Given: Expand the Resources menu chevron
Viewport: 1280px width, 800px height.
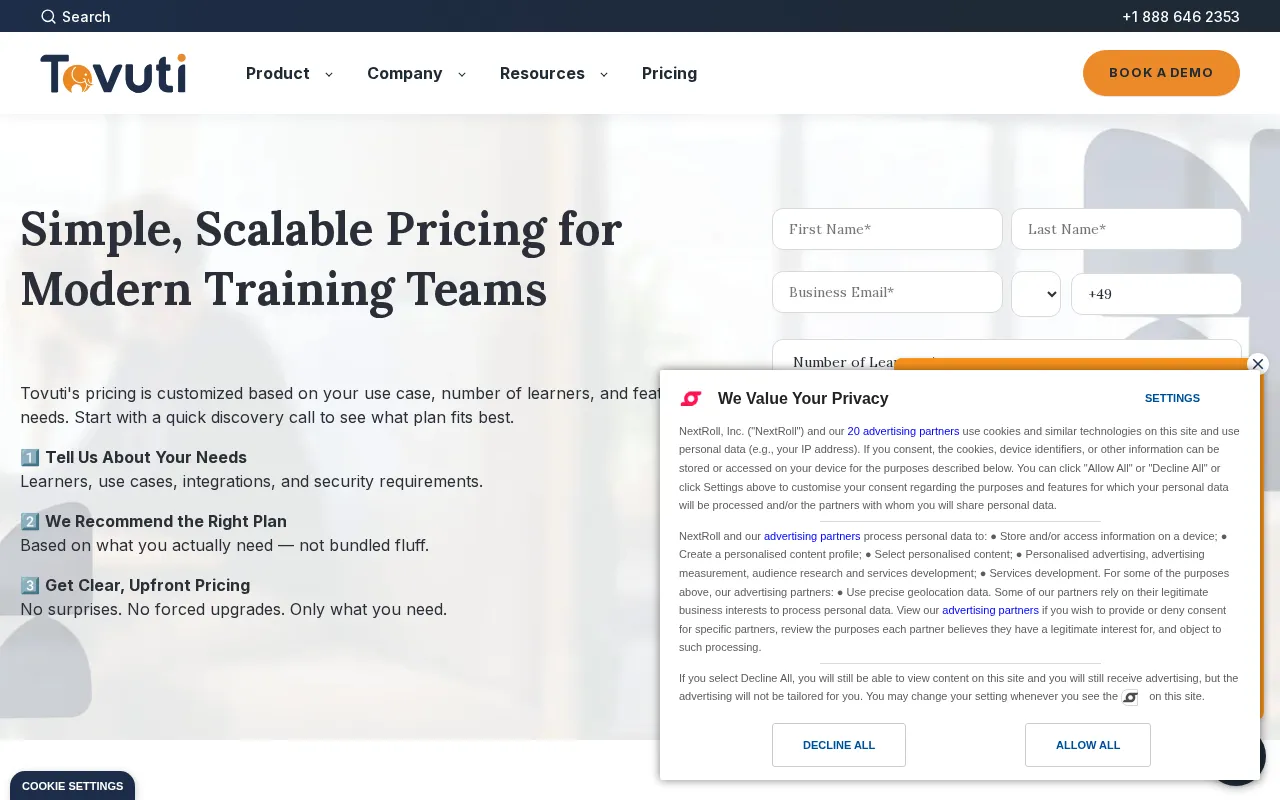Looking at the screenshot, I should coord(603,74).
